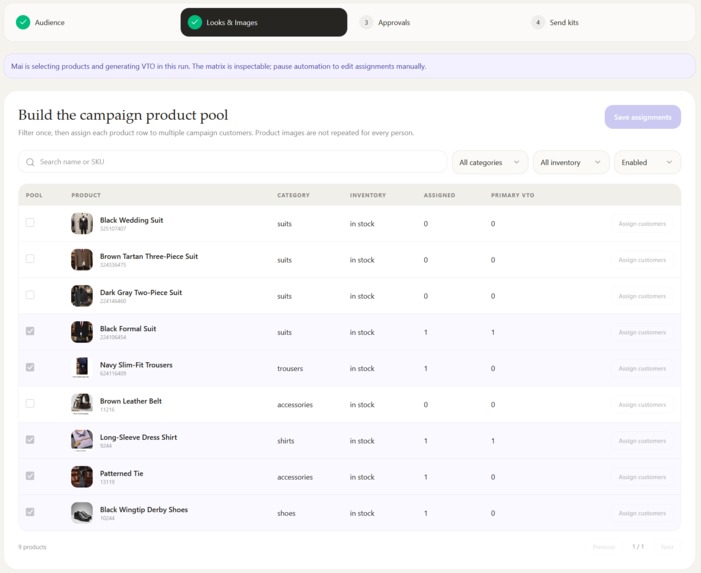This screenshot has height=573, width=701.
Task: Click the Navy Slim-Fit Trousers product name
Action: [x=136, y=365]
